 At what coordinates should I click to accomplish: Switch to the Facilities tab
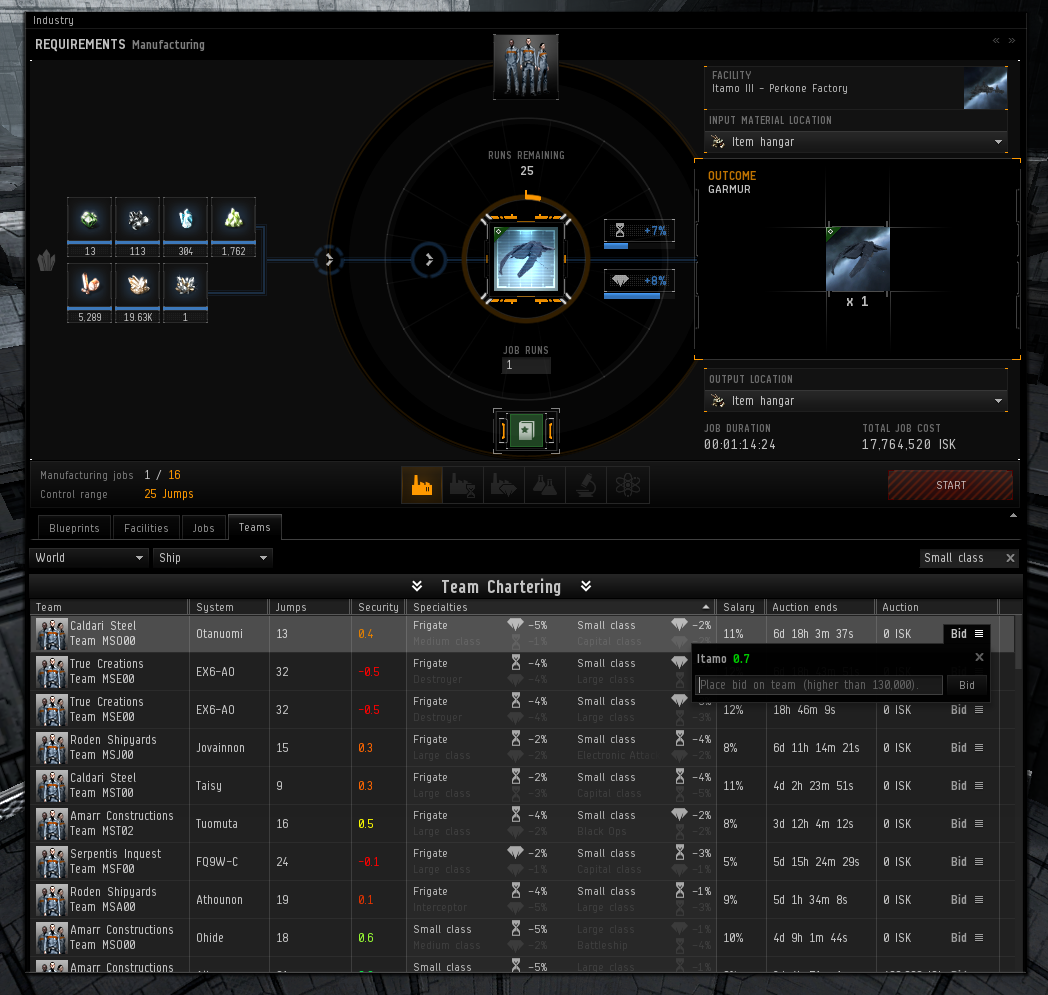pyautogui.click(x=146, y=528)
